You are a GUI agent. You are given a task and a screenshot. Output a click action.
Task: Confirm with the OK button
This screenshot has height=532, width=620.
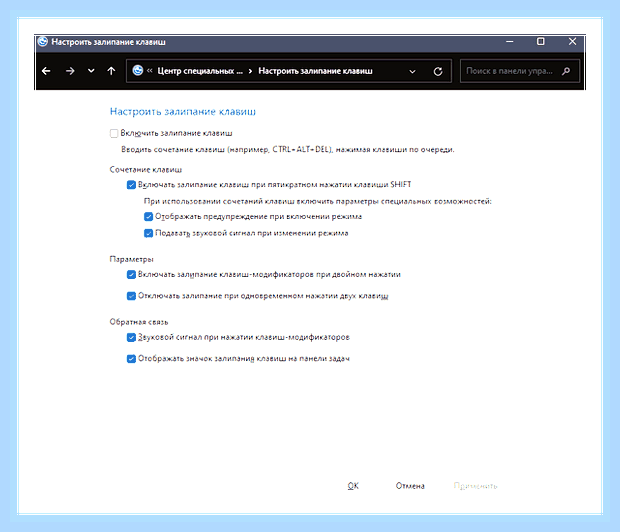pos(353,486)
